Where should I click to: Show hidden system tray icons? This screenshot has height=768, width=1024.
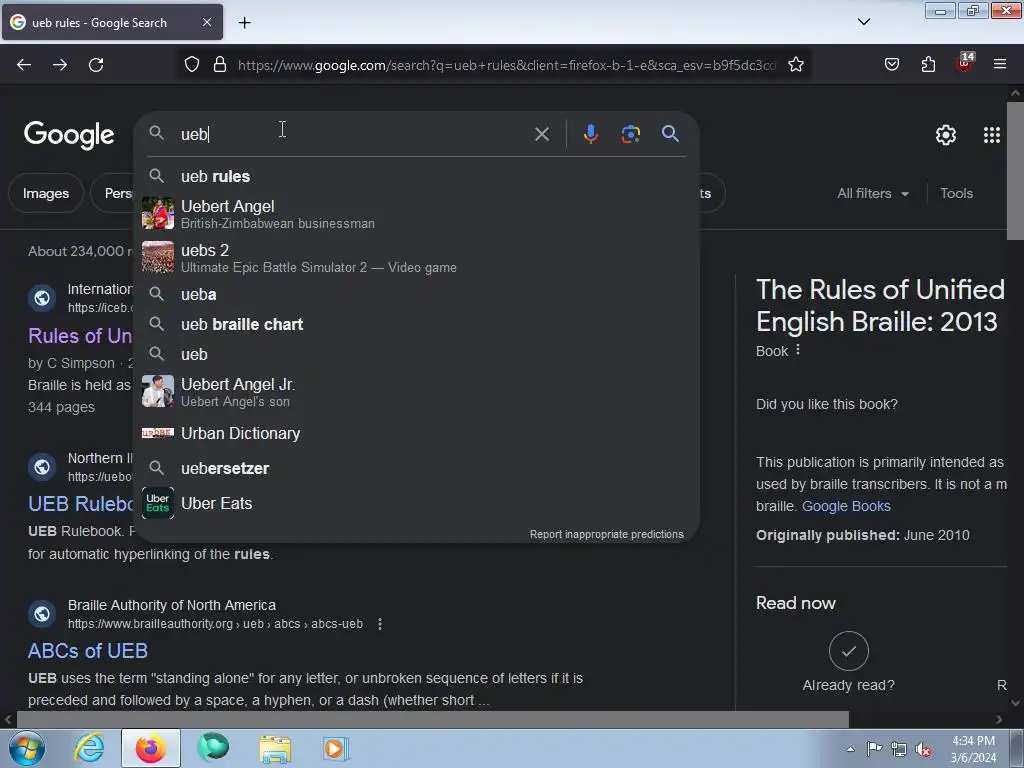point(850,750)
